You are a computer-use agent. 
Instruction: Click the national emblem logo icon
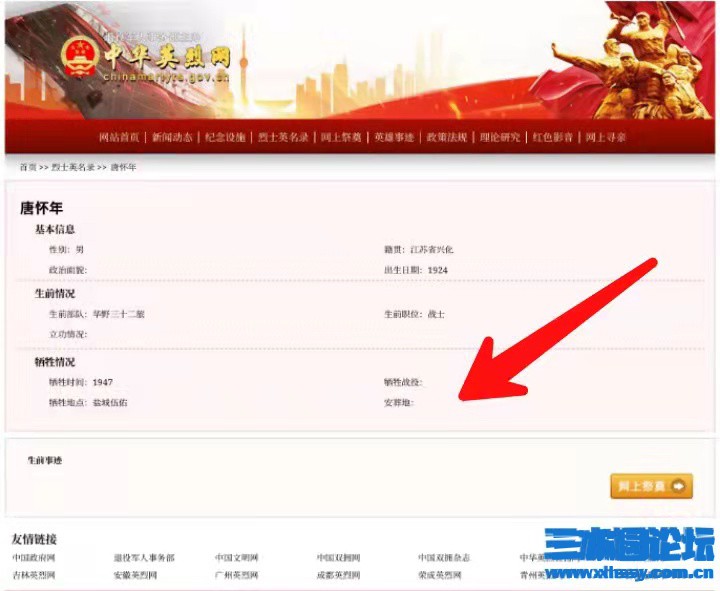pyautogui.click(x=80, y=57)
